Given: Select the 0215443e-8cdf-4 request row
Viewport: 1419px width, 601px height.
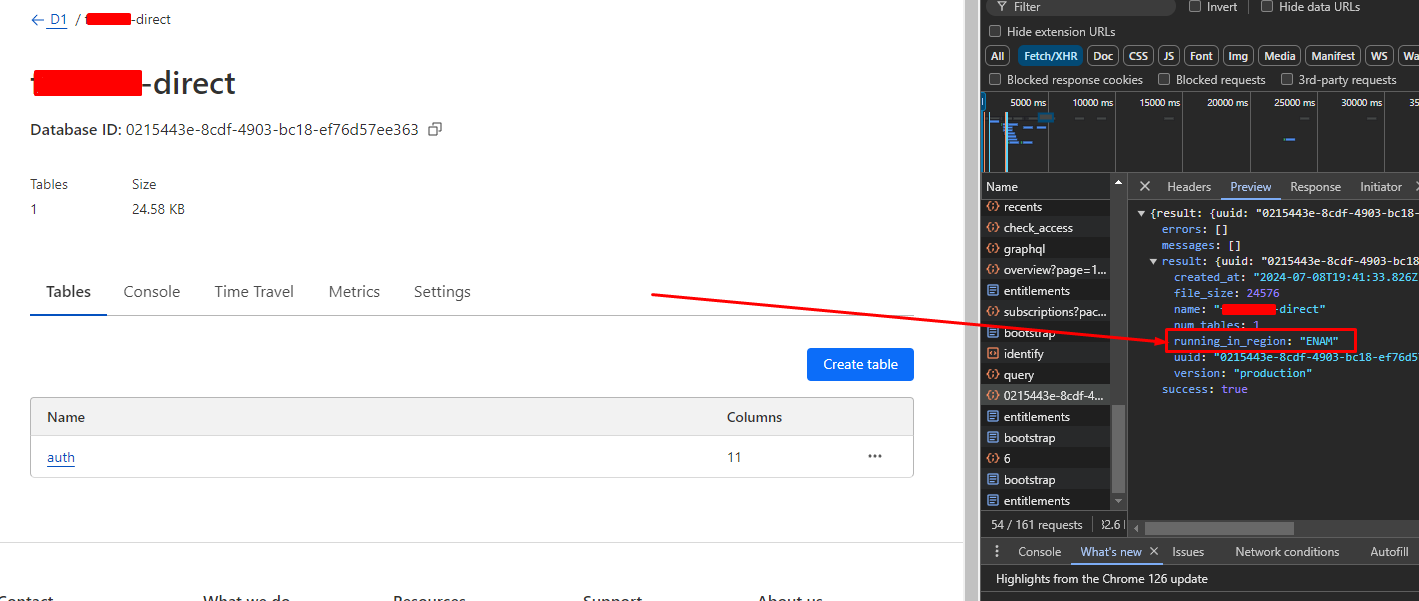Looking at the screenshot, I should point(1045,396).
